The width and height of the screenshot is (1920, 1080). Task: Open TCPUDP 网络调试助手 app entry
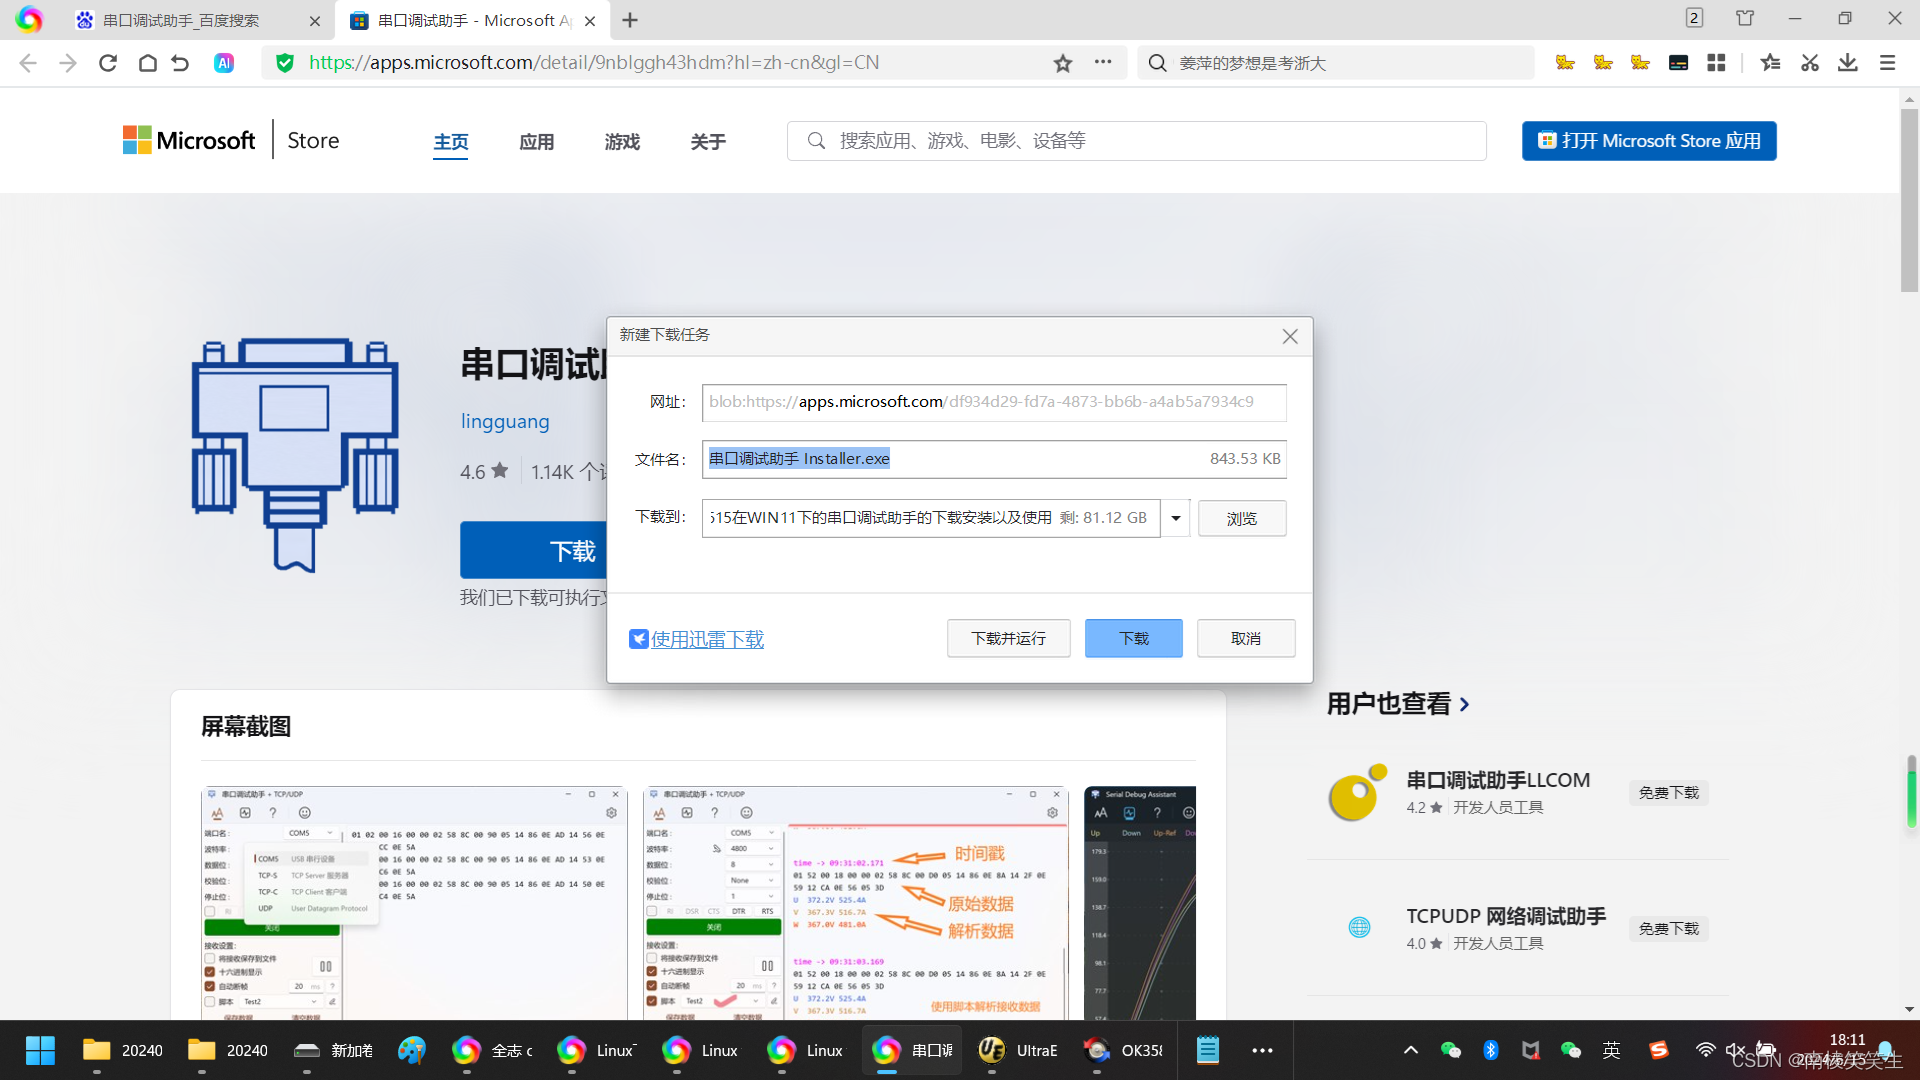pyautogui.click(x=1505, y=916)
